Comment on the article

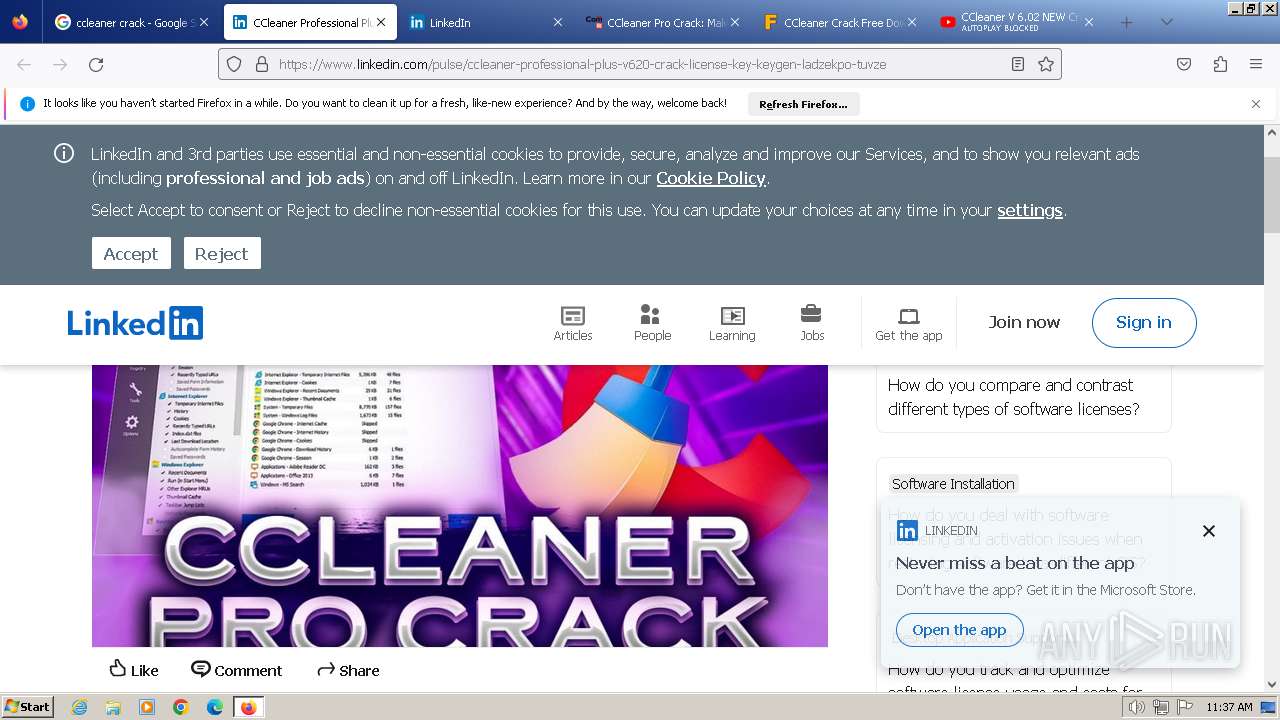click(237, 670)
